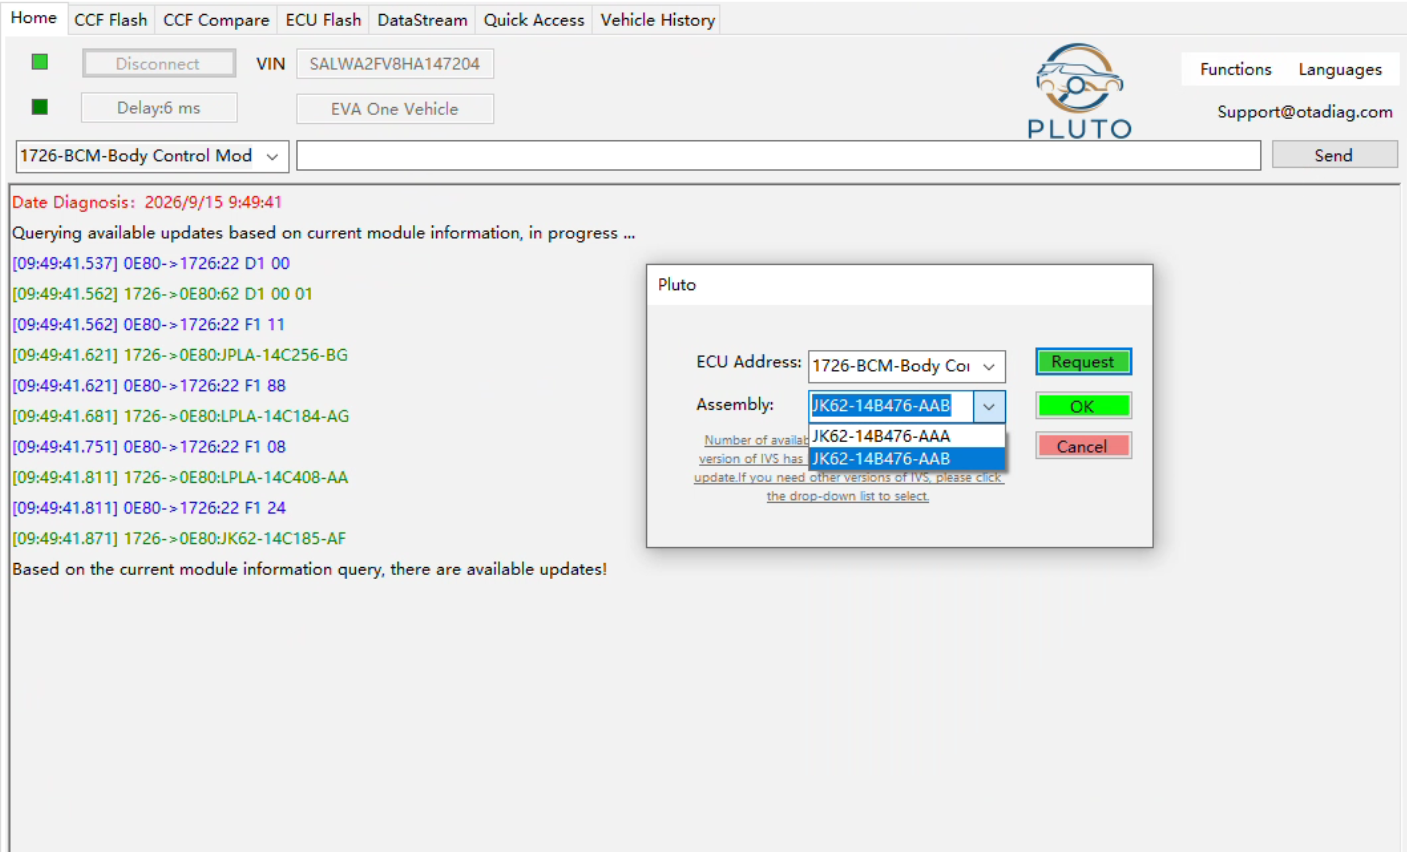Open the Functions menu
Image resolution: width=1407 pixels, height=852 pixels.
[1236, 69]
